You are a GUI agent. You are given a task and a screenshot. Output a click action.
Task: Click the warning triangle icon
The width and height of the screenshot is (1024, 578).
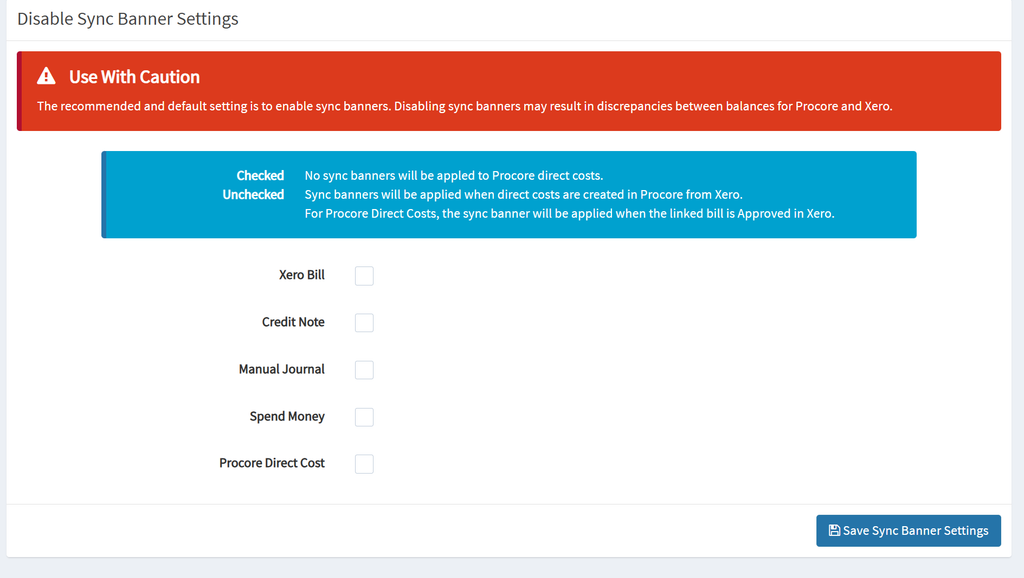pos(46,76)
